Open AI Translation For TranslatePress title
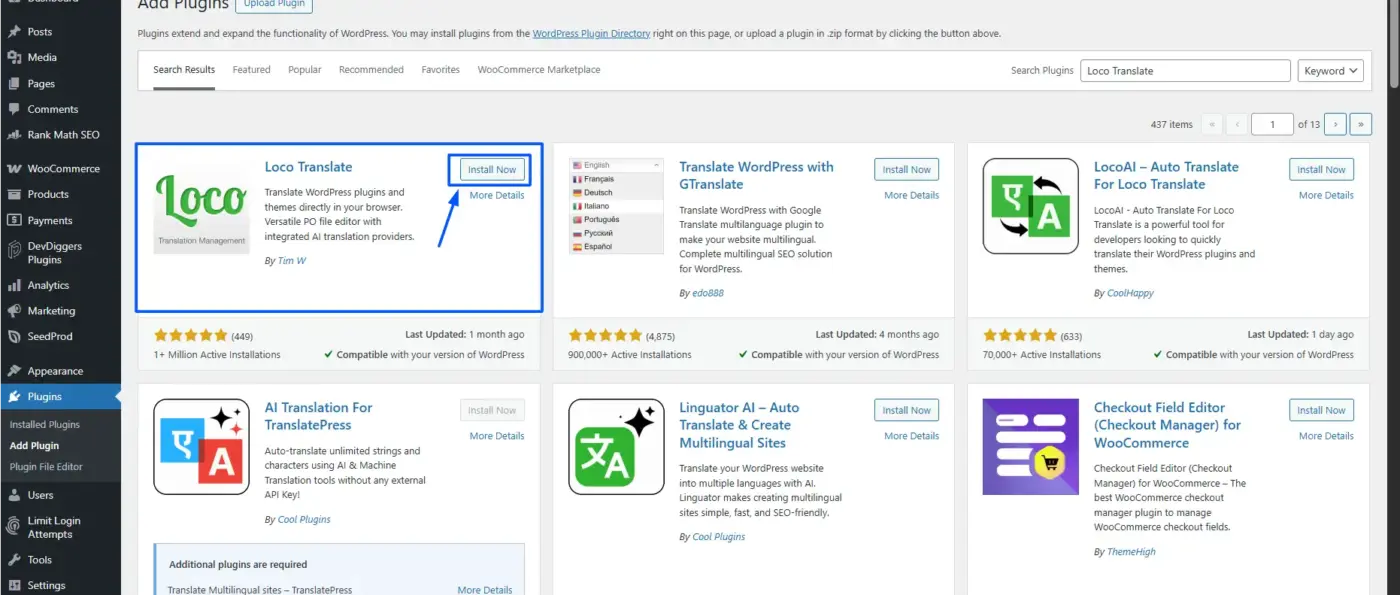 319,416
